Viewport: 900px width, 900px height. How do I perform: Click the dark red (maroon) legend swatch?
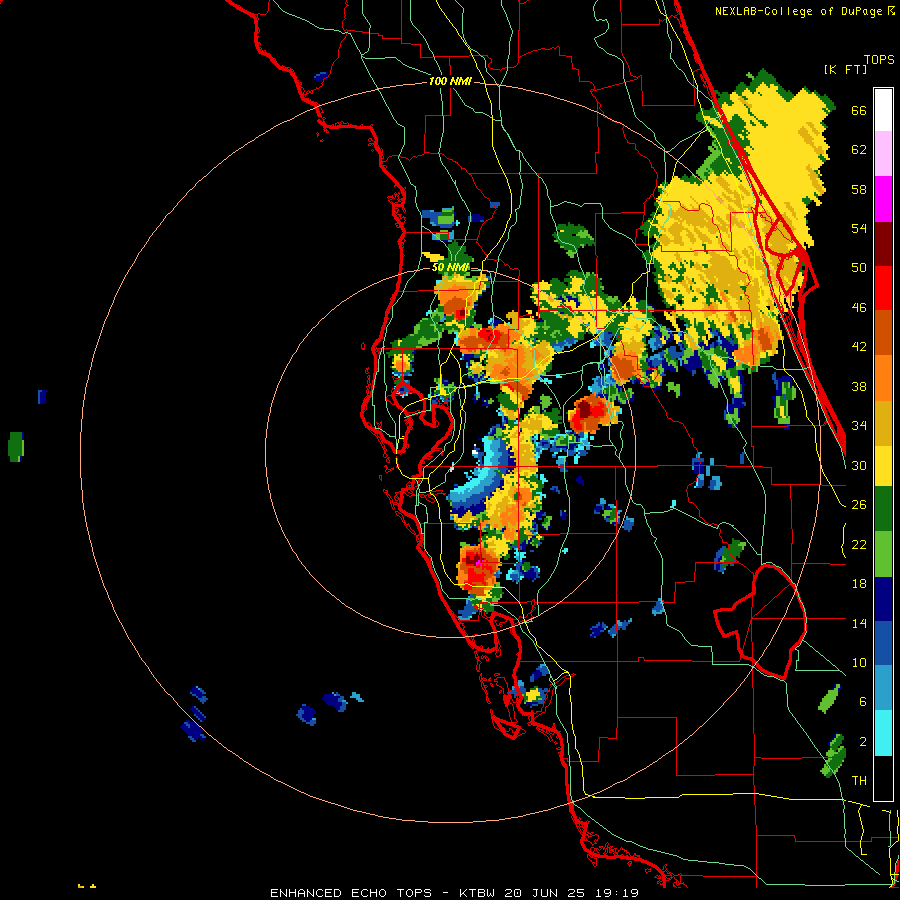pyautogui.click(x=883, y=243)
